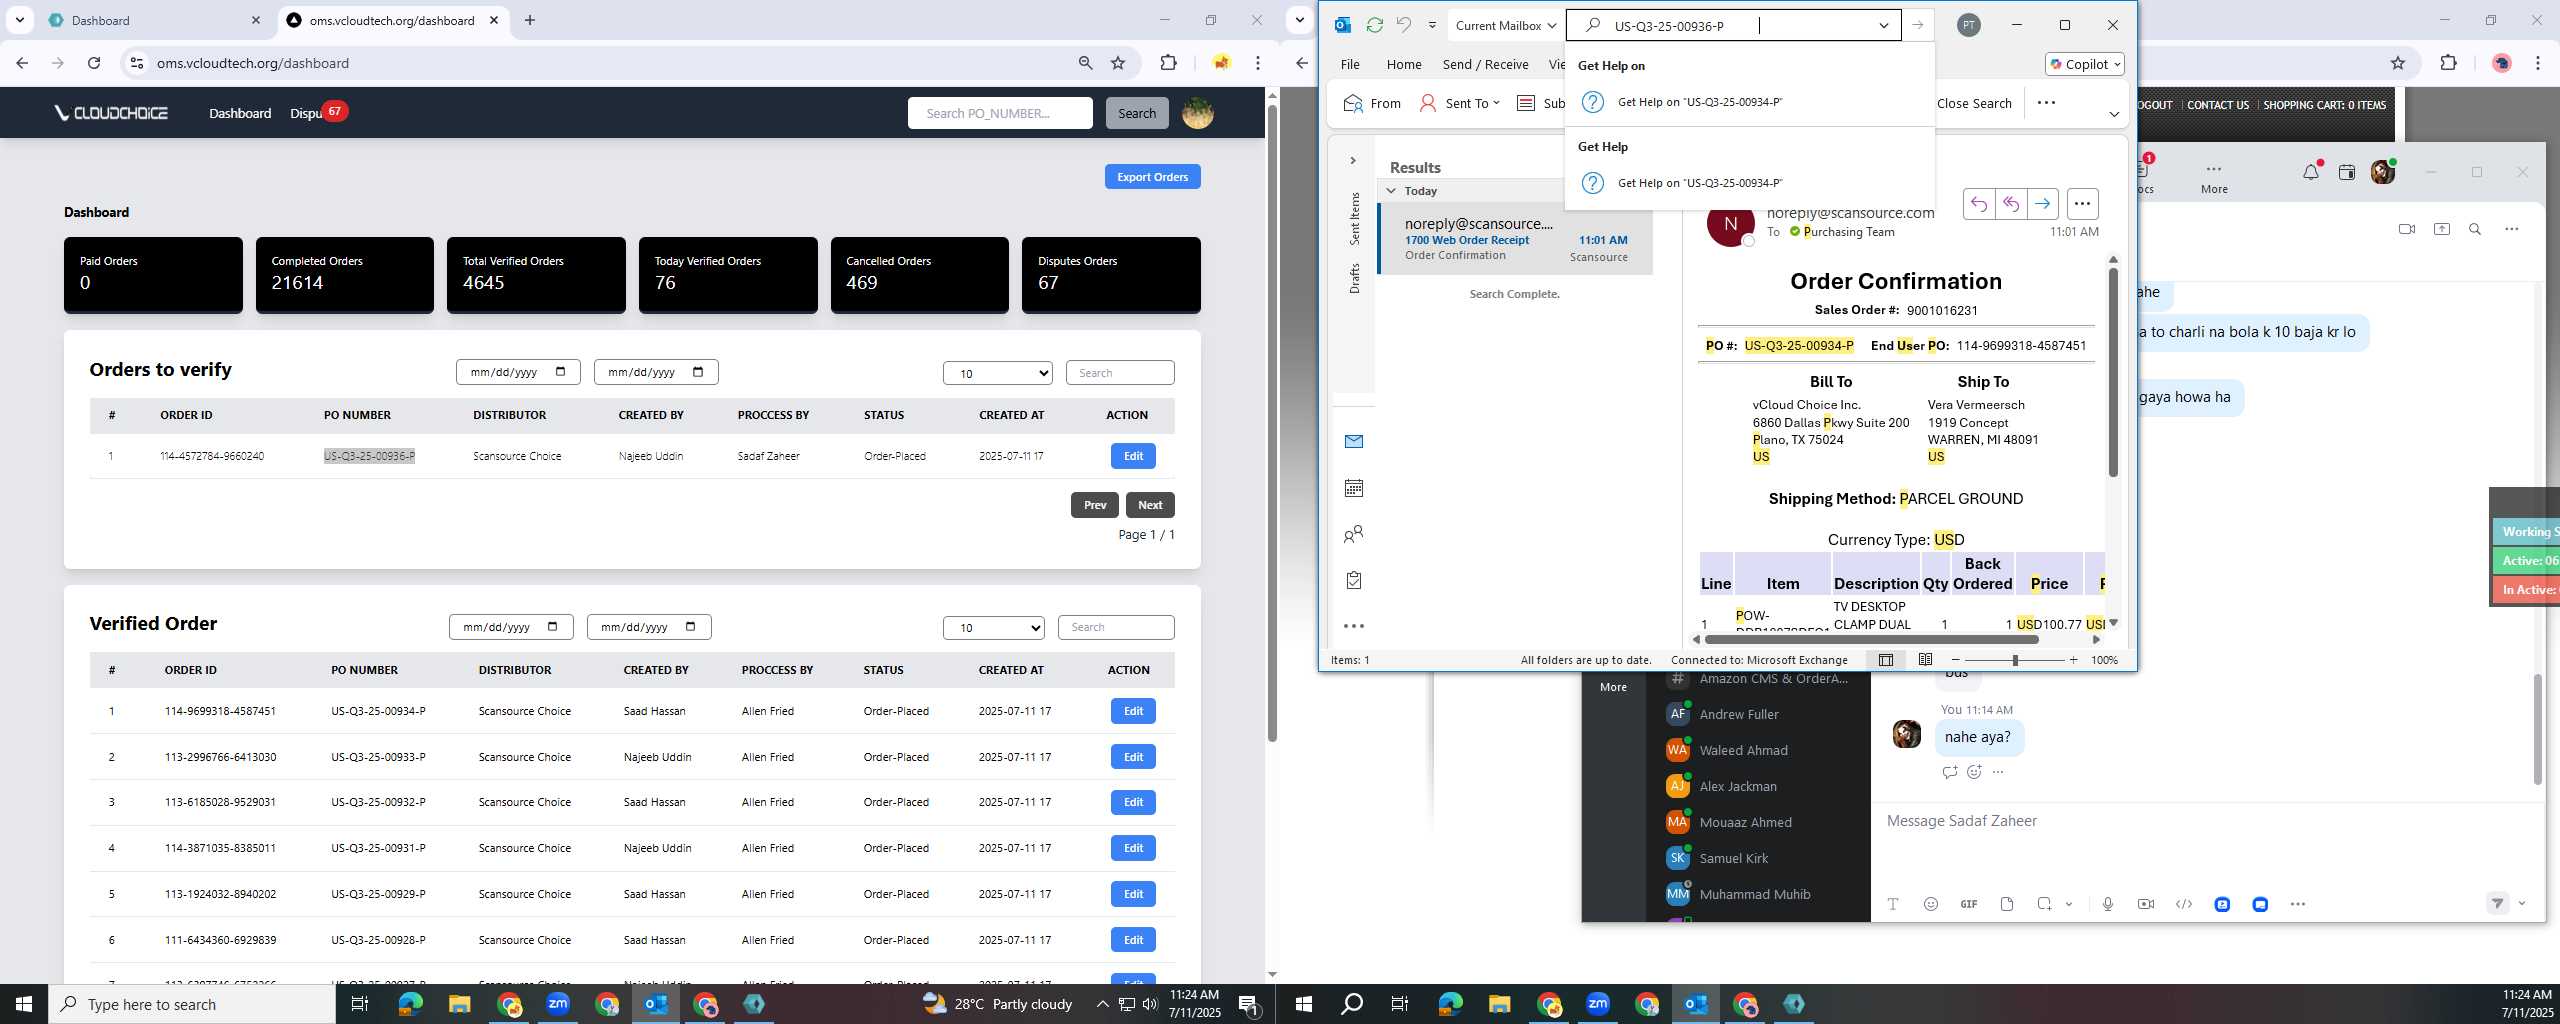2560x1024 pixels.
Task: Click Reply arrow in Outlook reading pane
Action: pyautogui.click(x=1978, y=204)
